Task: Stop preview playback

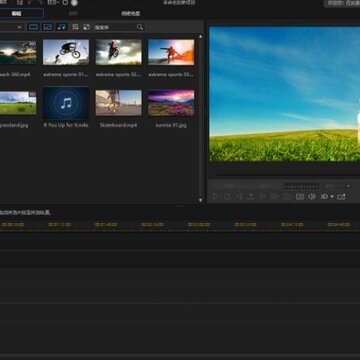Action: [x=227, y=197]
